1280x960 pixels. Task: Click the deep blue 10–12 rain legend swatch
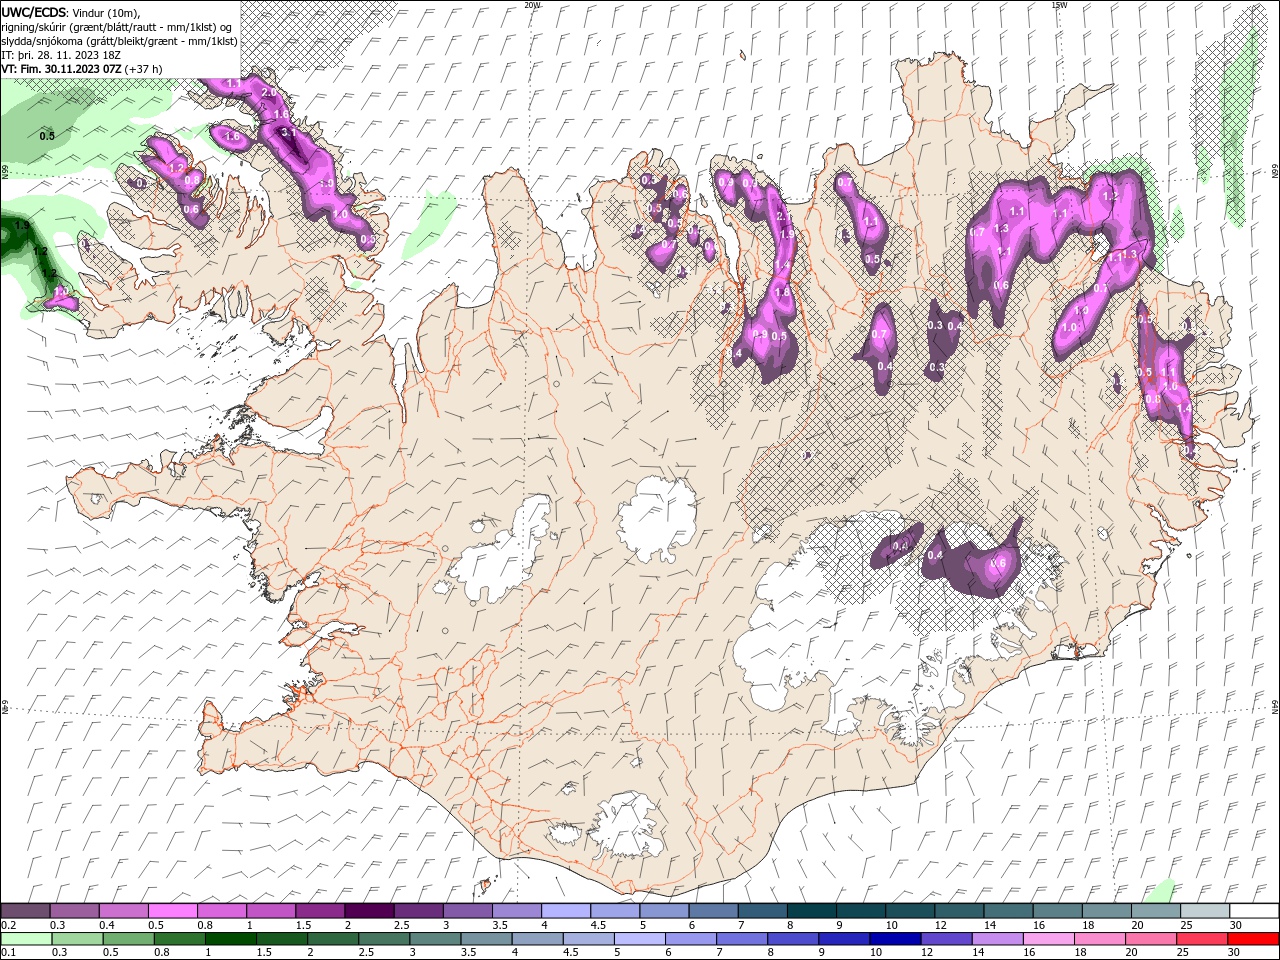893,939
